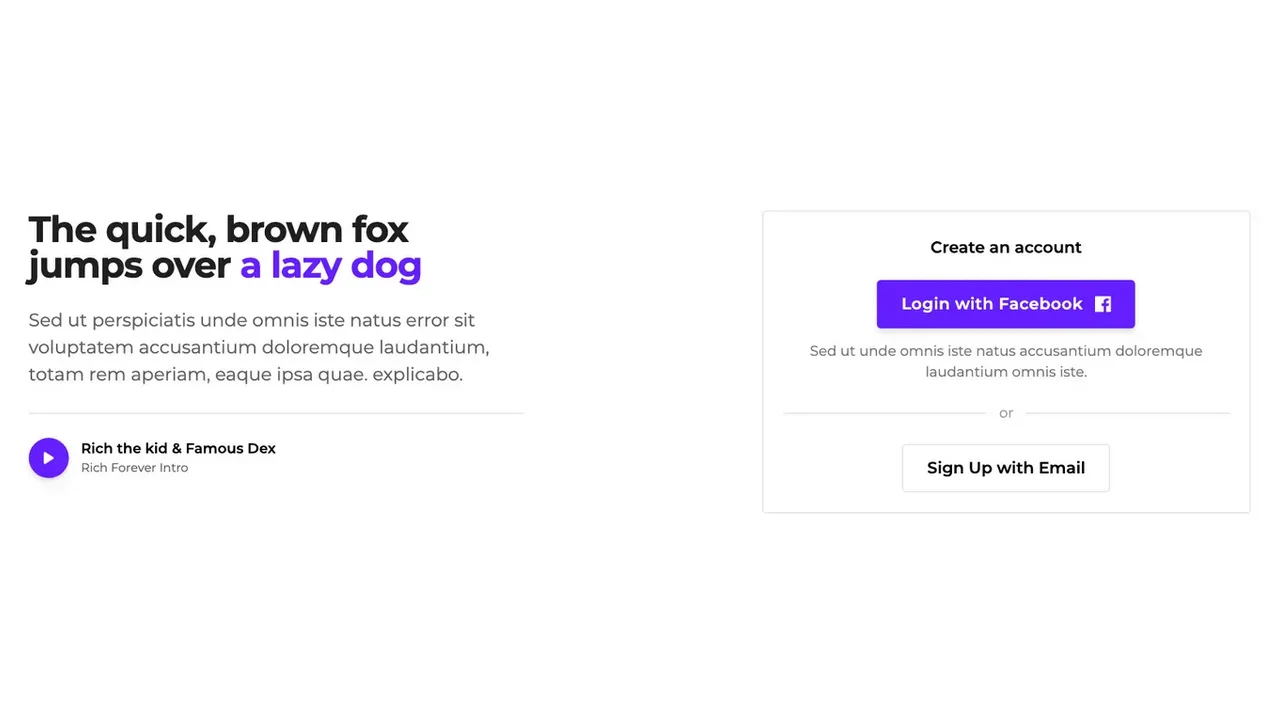This screenshot has height=720, width=1280.
Task: Click the description text below Facebook button
Action: coord(1005,351)
